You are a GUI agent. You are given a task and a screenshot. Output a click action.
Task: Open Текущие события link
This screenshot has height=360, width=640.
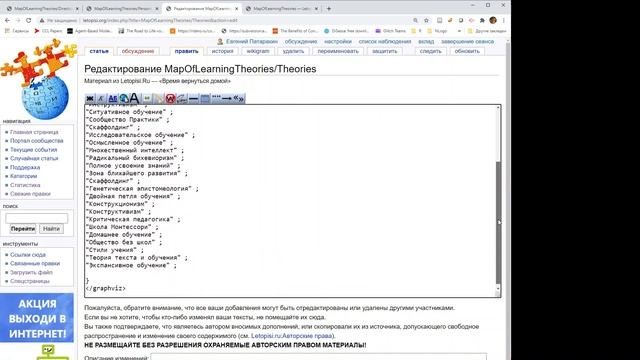[33, 149]
